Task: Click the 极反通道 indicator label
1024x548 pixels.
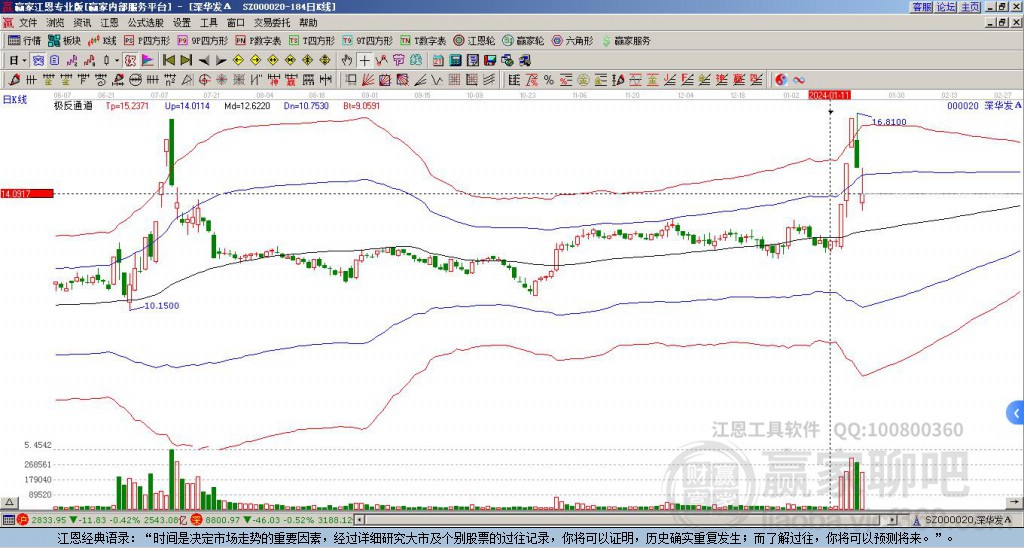Action: pos(73,106)
